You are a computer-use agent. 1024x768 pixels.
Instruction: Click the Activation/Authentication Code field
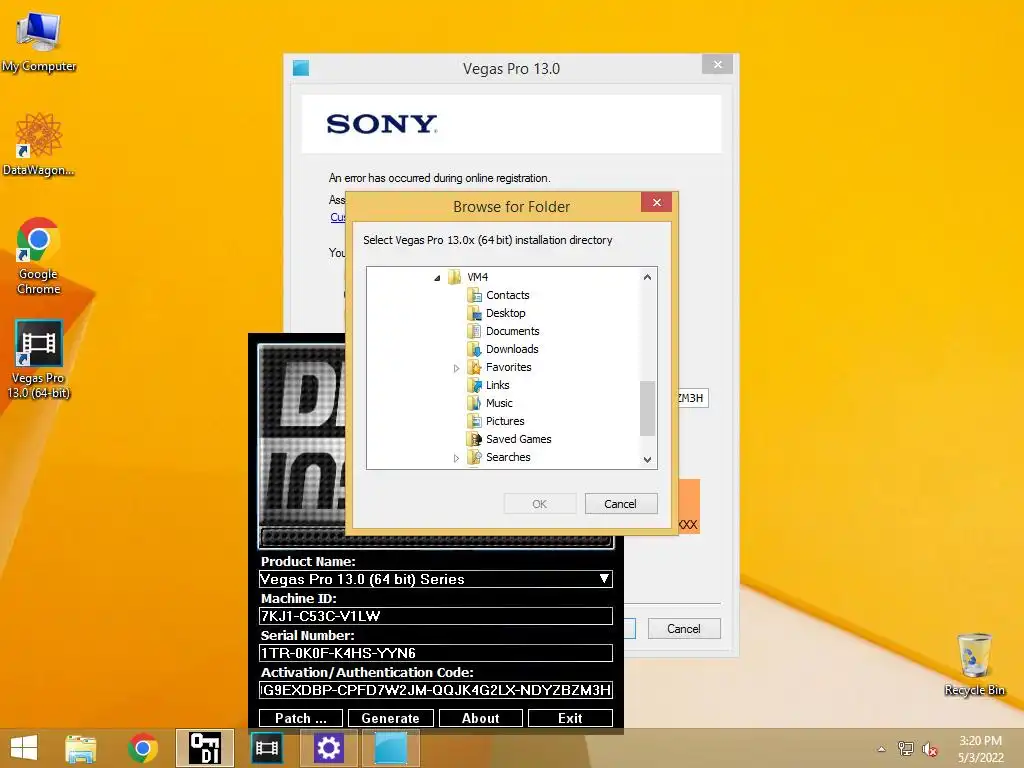click(x=436, y=690)
